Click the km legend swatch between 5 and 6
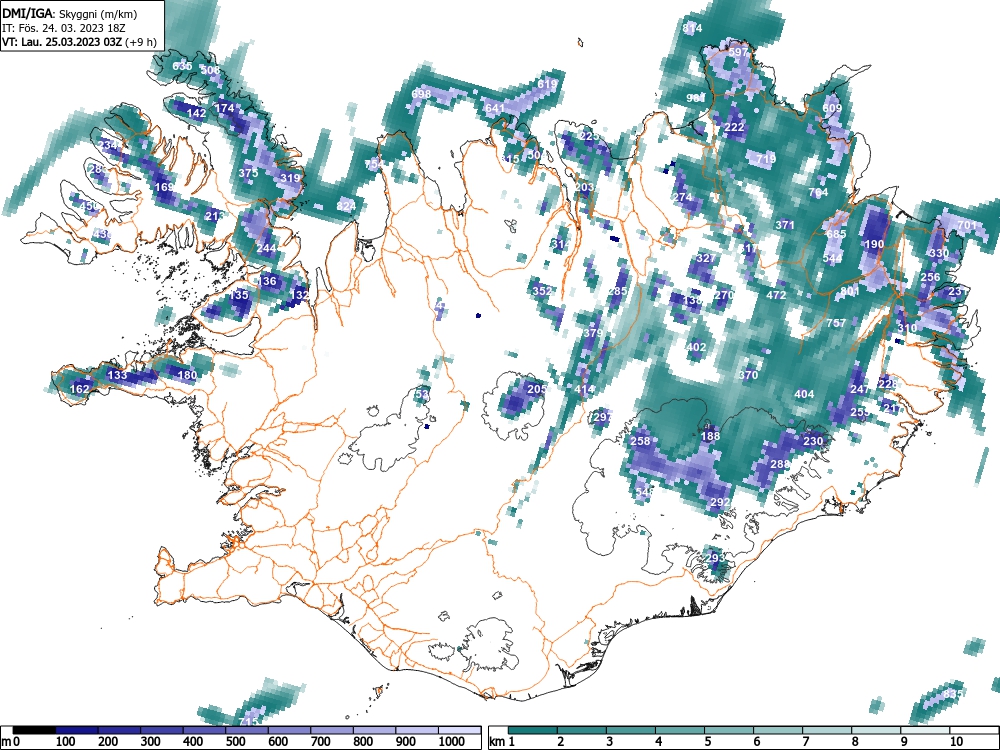1000x750 pixels. [729, 730]
